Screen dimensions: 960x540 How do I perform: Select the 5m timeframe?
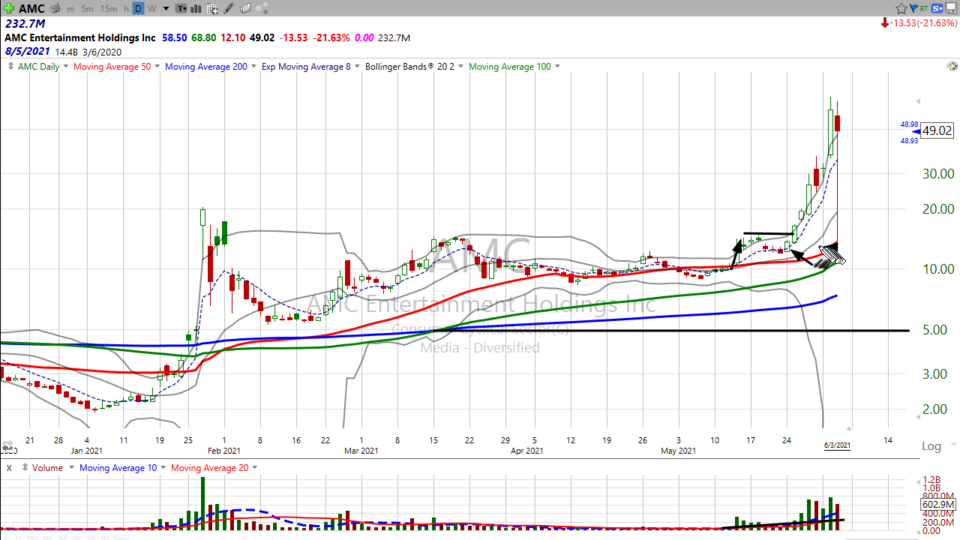pos(87,9)
